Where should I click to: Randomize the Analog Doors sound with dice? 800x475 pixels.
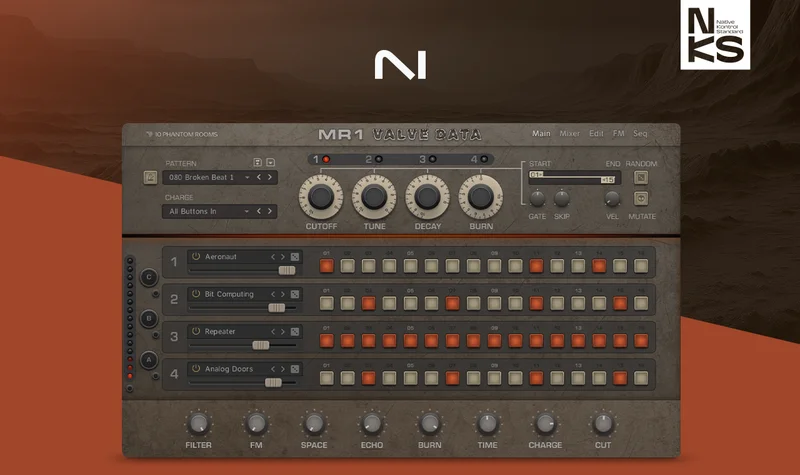(x=295, y=369)
